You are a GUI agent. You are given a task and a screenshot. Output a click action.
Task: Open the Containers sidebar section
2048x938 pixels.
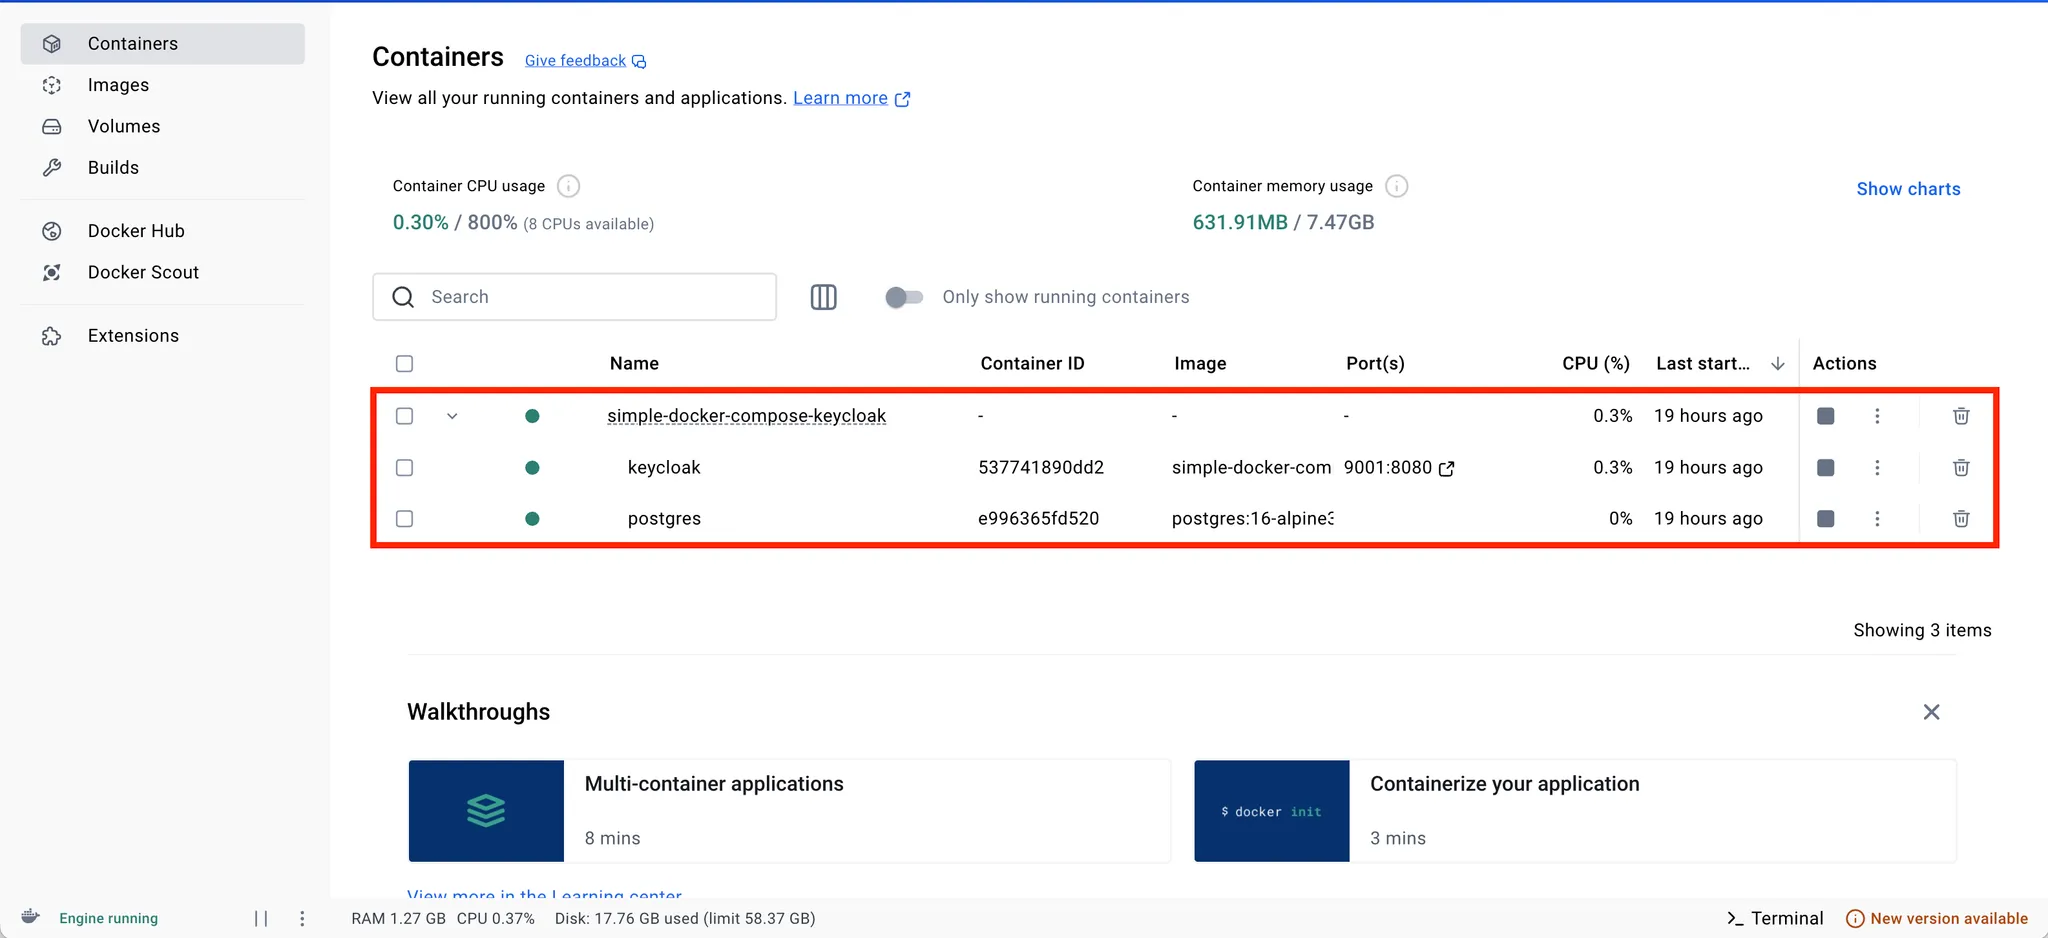[162, 44]
